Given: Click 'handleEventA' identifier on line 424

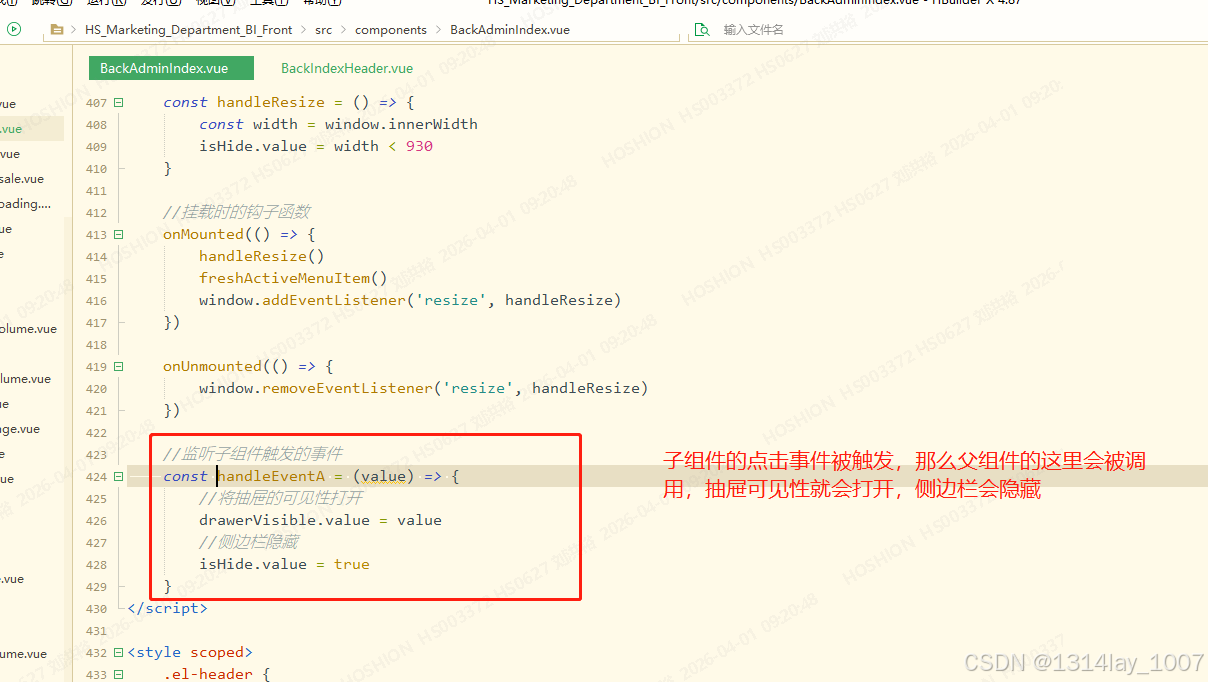Looking at the screenshot, I should (x=271, y=476).
